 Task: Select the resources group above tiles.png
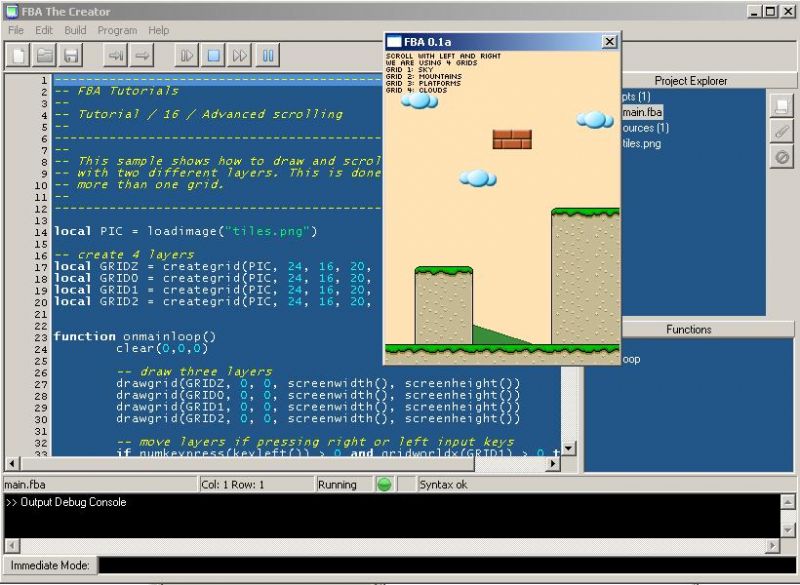645,128
